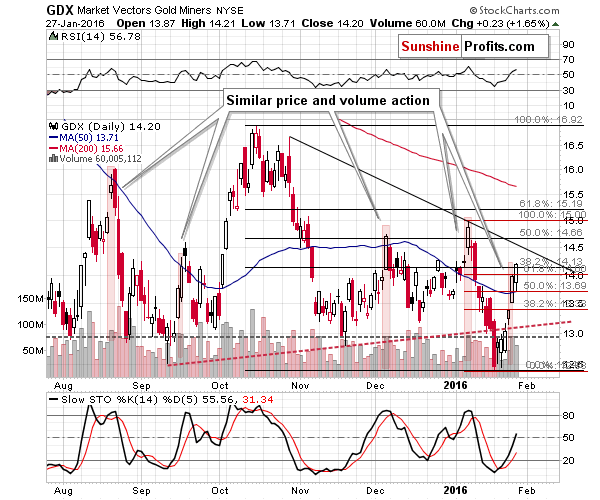Click the 27-Jan-2016 date text
The height and width of the screenshot is (500, 600).
click(x=75, y=24)
